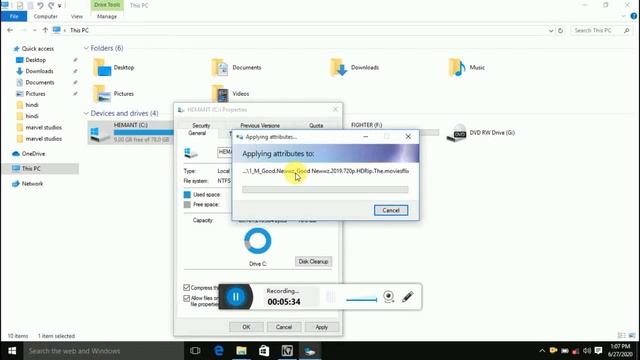The width and height of the screenshot is (640, 360).
Task: Open the Action Center notifications icon
Action: (598, 351)
